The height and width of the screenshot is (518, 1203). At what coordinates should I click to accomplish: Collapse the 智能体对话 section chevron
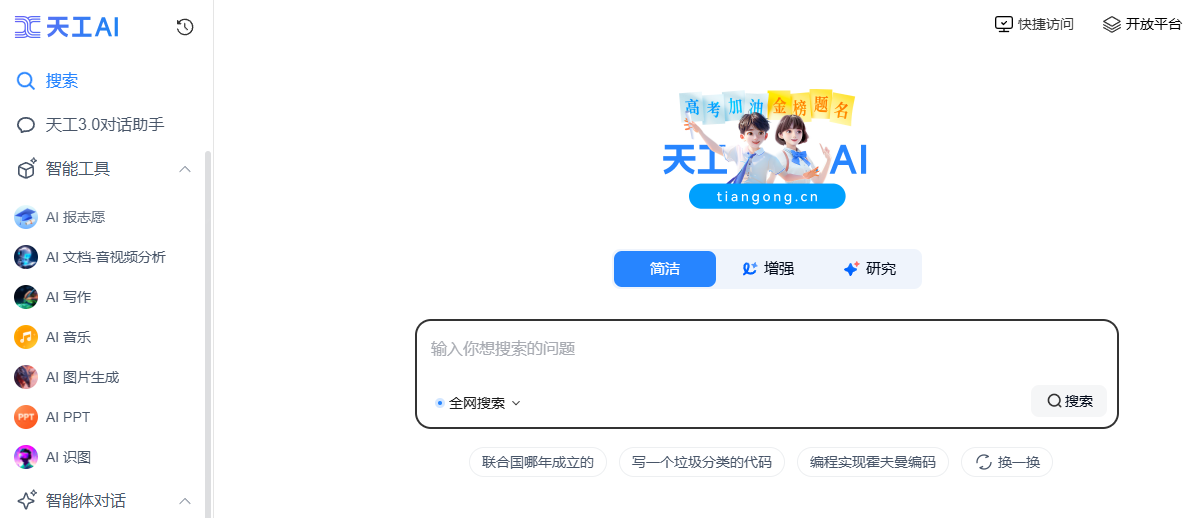pos(185,500)
